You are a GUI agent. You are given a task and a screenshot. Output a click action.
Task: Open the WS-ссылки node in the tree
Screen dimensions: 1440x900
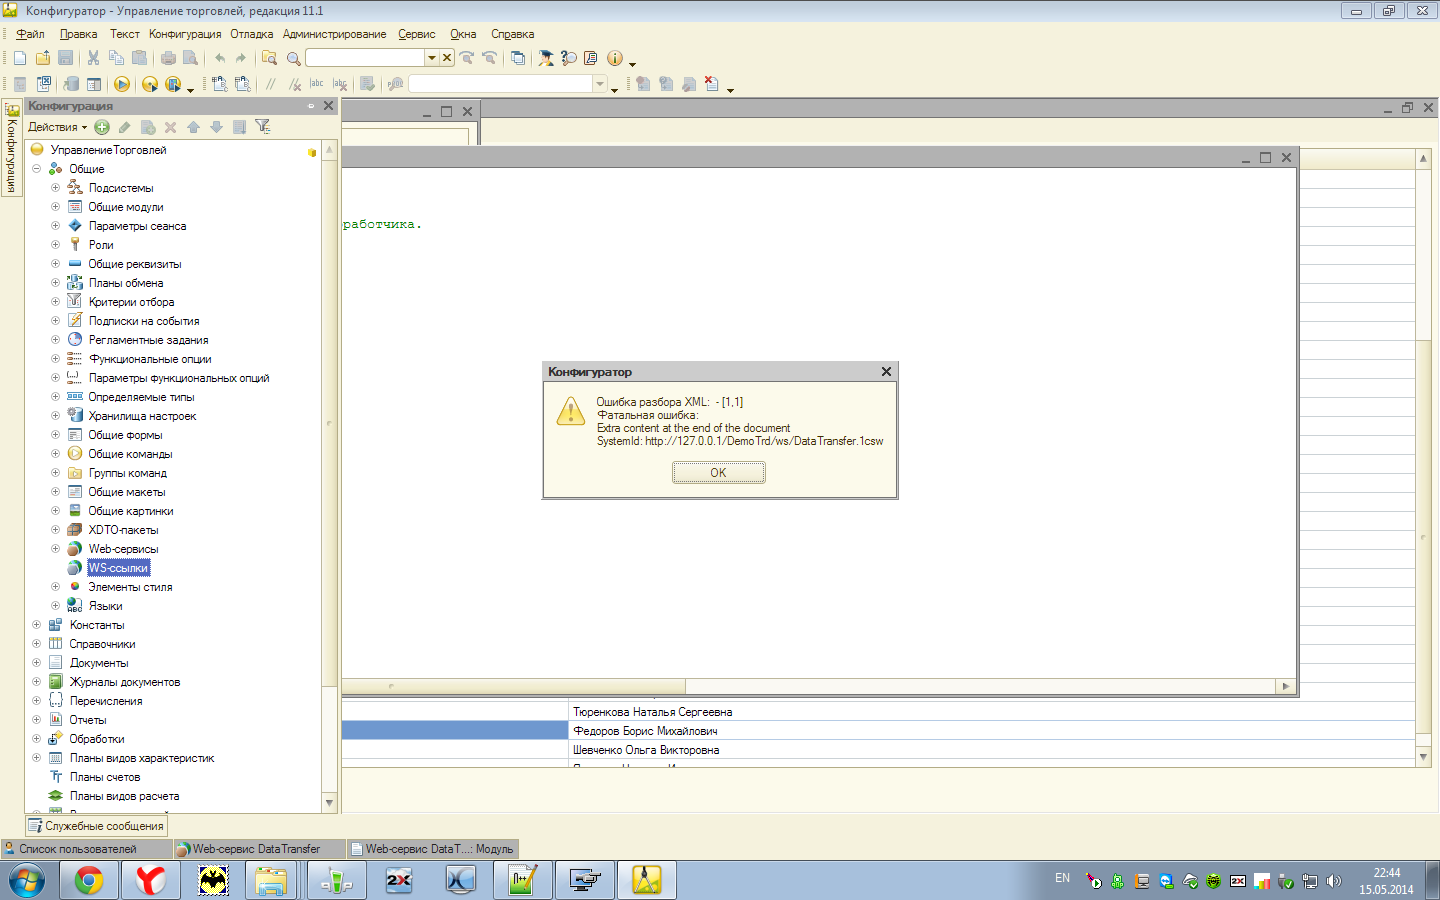coord(118,568)
